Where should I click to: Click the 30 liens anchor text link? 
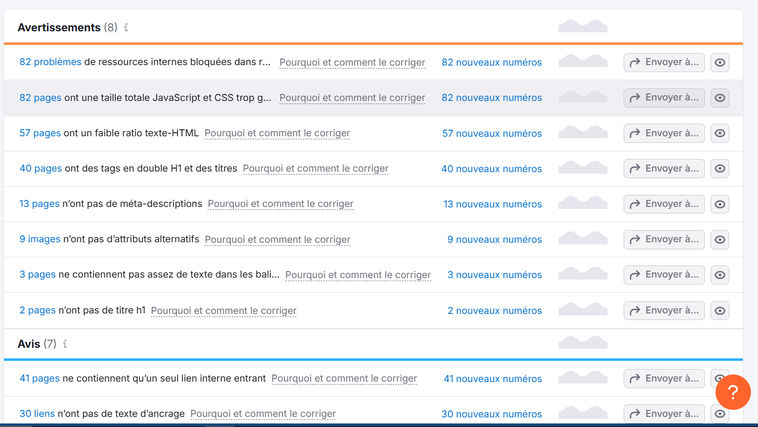pos(37,414)
